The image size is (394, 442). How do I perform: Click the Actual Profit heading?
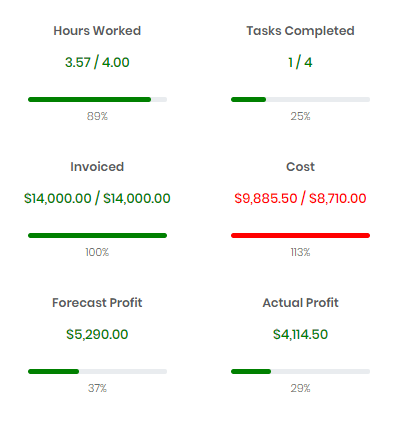pyautogui.click(x=300, y=303)
